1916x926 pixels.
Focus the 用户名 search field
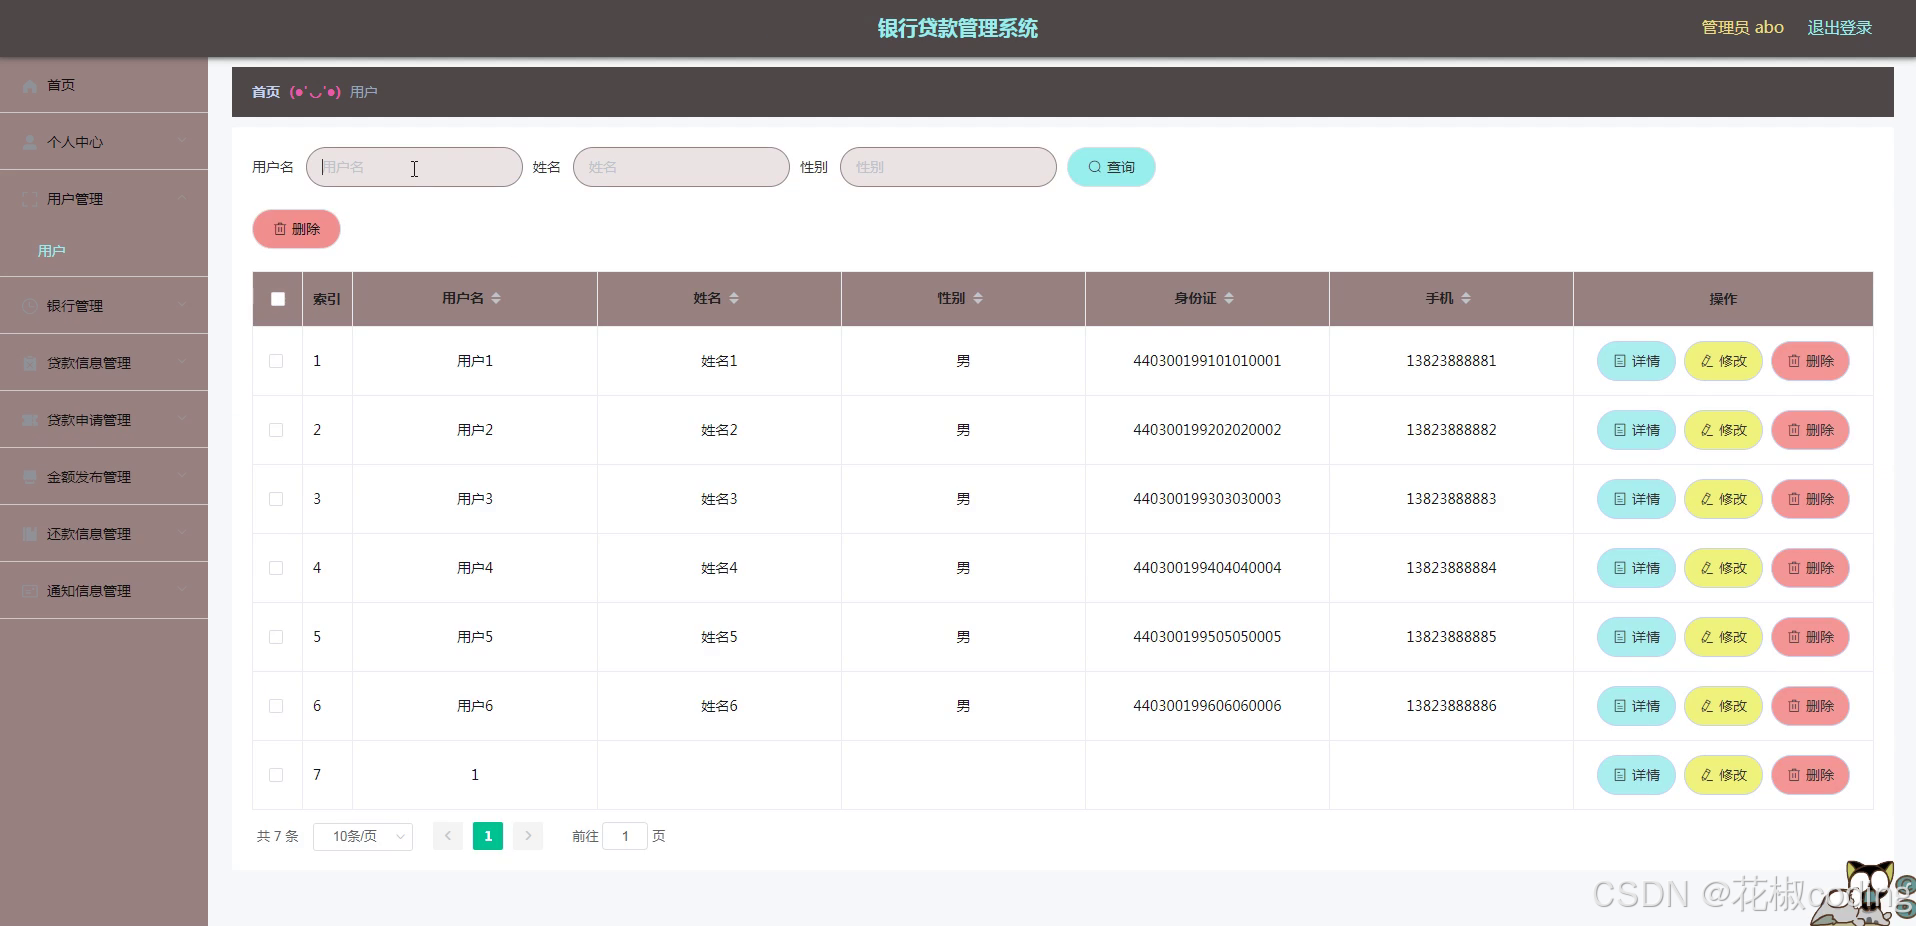click(x=414, y=167)
